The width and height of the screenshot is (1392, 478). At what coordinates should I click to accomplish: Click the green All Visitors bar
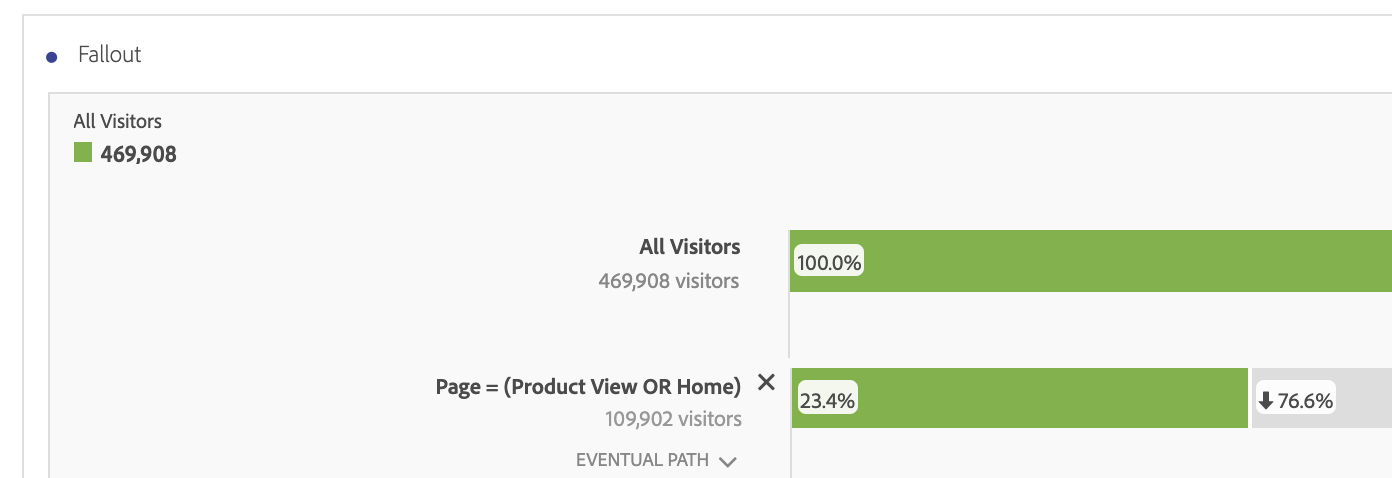1091,261
